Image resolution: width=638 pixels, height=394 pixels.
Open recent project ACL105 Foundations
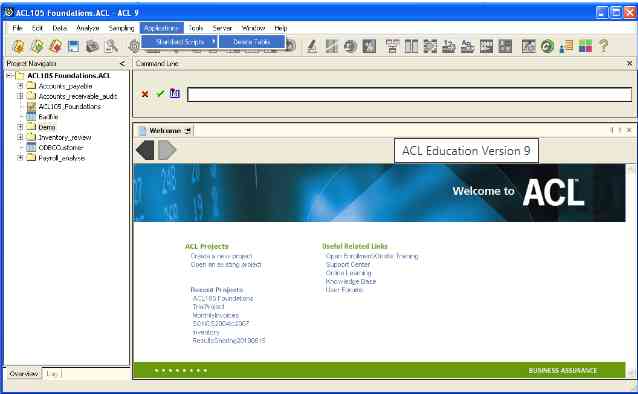tap(223, 298)
